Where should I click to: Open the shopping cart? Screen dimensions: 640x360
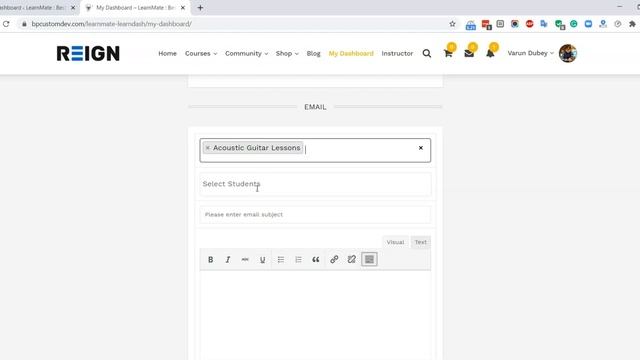pos(448,53)
